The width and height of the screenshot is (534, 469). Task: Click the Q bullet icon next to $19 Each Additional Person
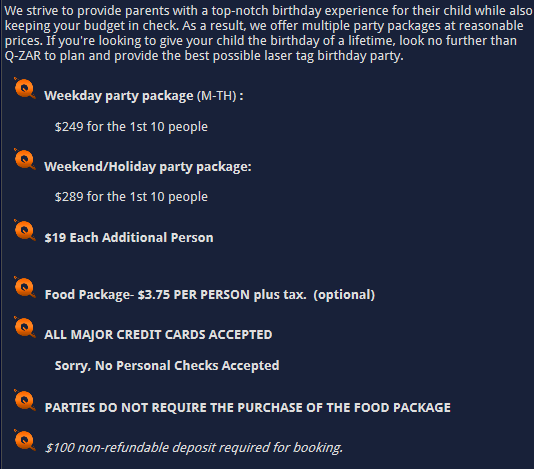25,231
